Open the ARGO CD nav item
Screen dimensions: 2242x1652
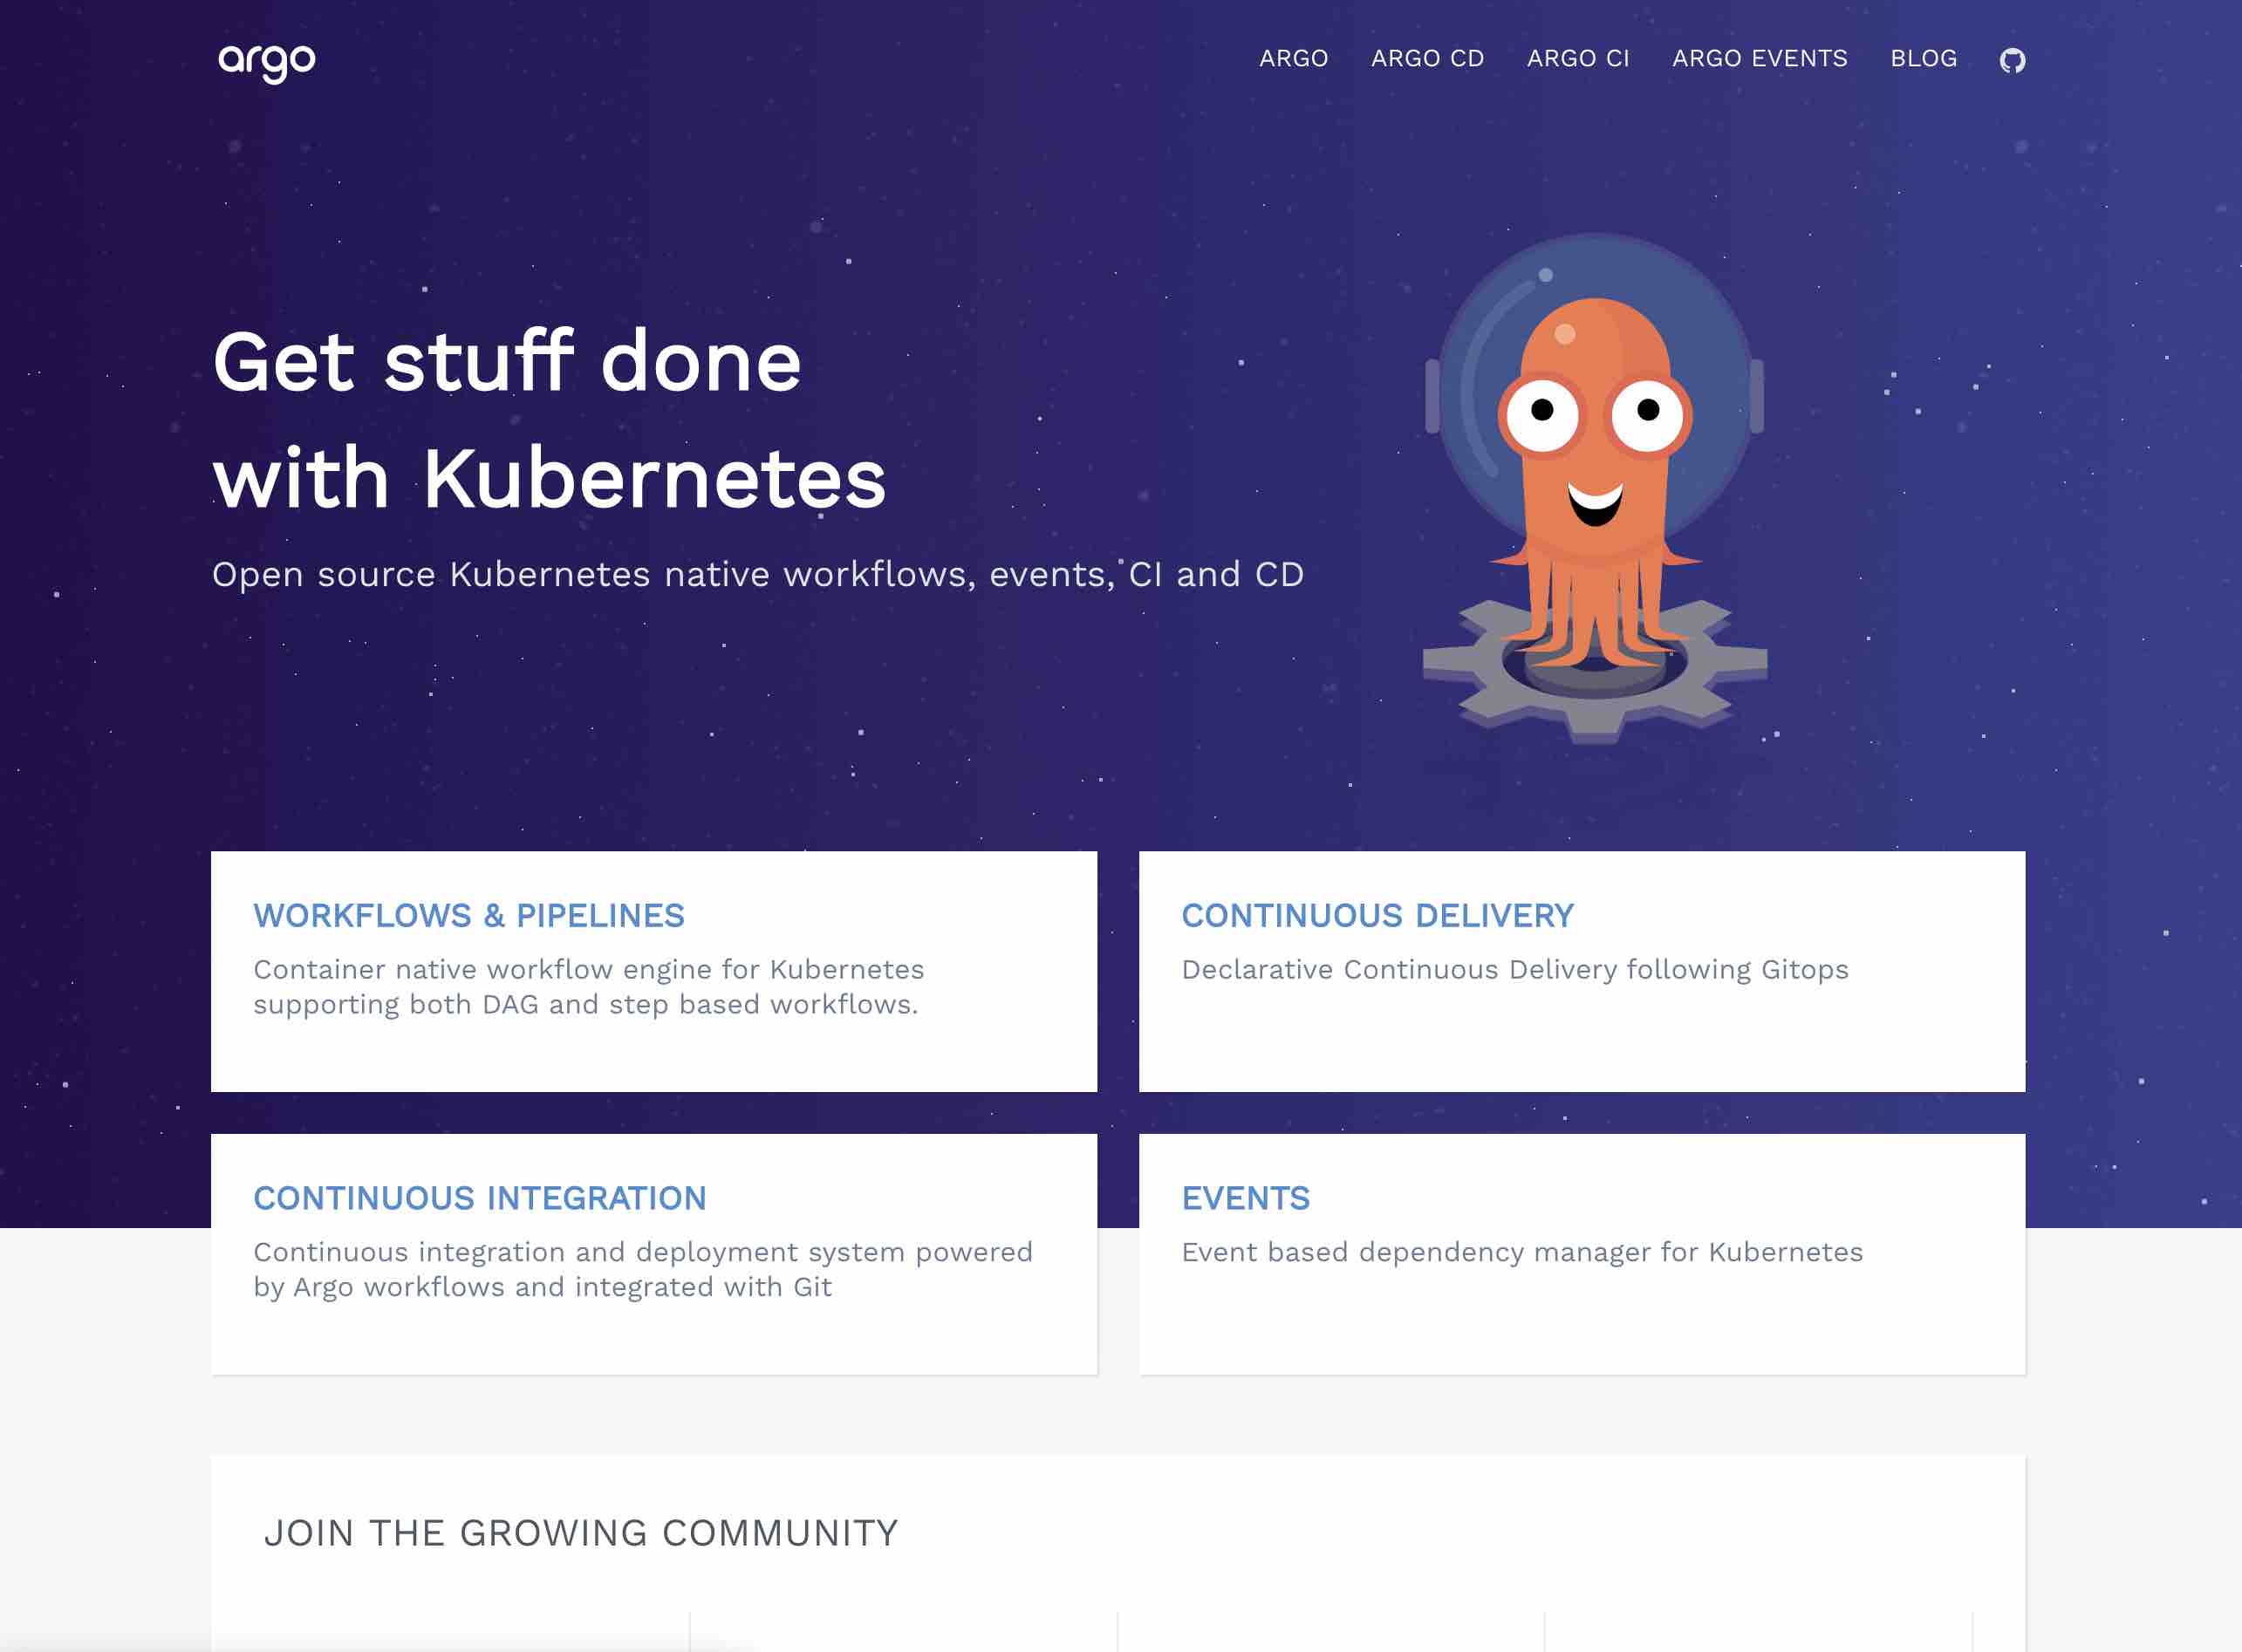click(1427, 59)
